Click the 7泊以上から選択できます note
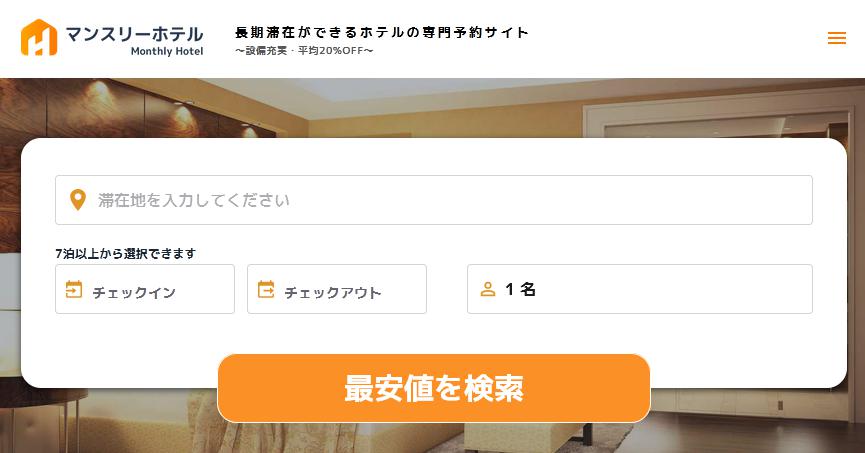865x453 pixels. (x=126, y=253)
